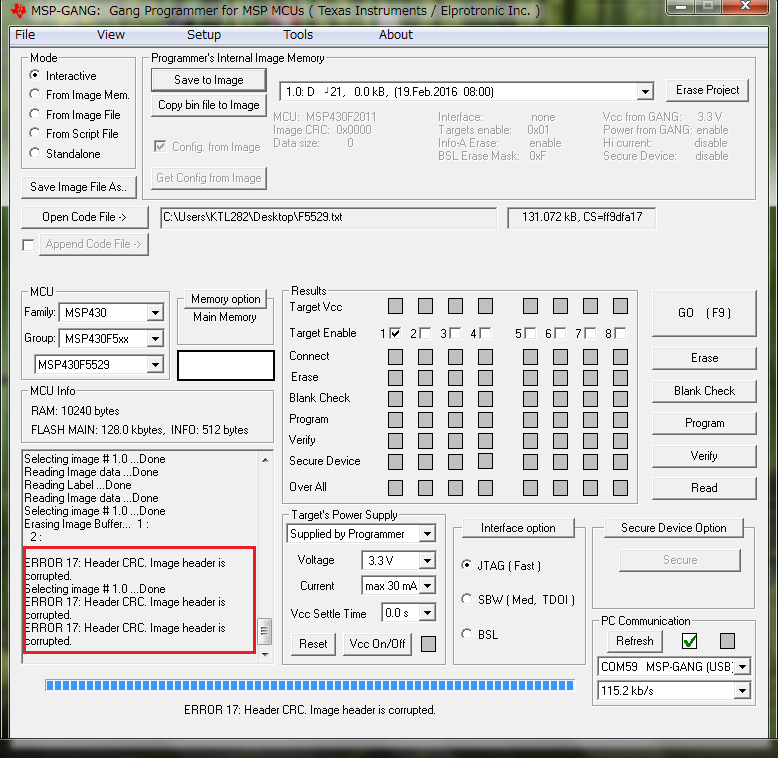Expand the image selection dropdown
This screenshot has height=758, width=778.
pyautogui.click(x=645, y=92)
